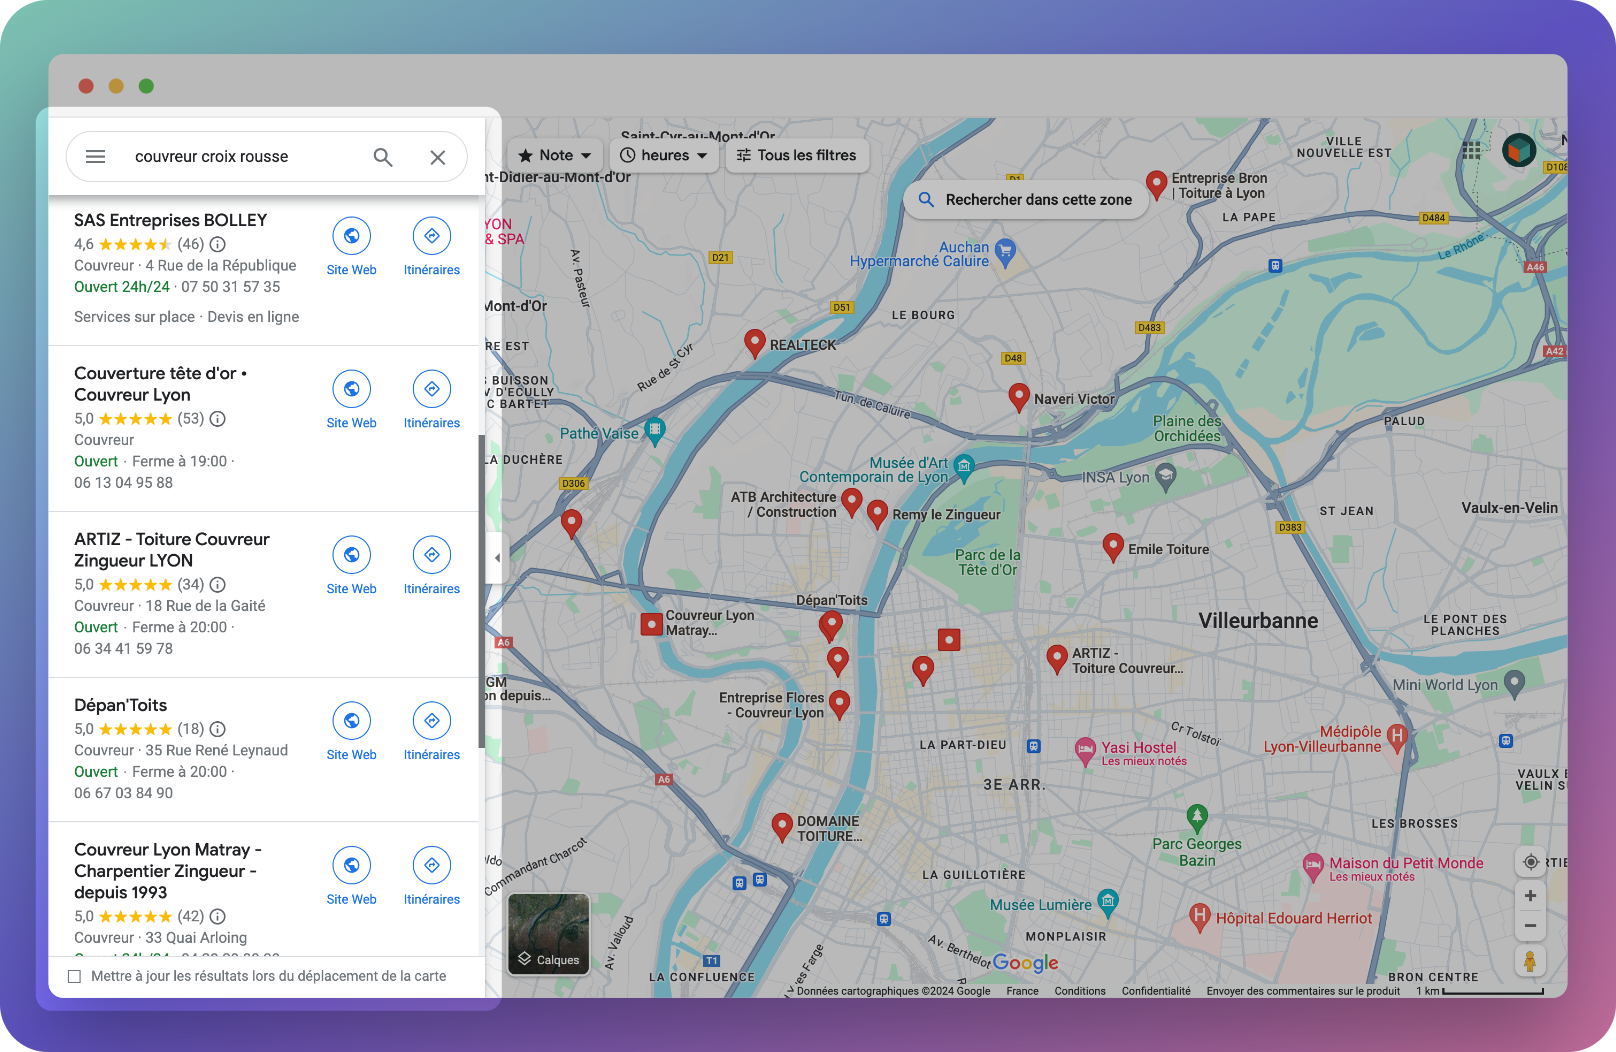1616x1052 pixels.
Task: Click the Google logo on the map
Action: tap(1025, 963)
